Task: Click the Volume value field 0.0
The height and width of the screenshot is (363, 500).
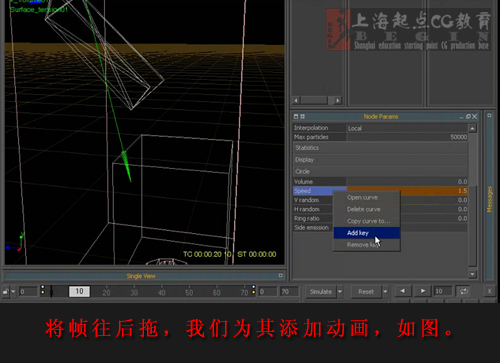Action: click(407, 182)
